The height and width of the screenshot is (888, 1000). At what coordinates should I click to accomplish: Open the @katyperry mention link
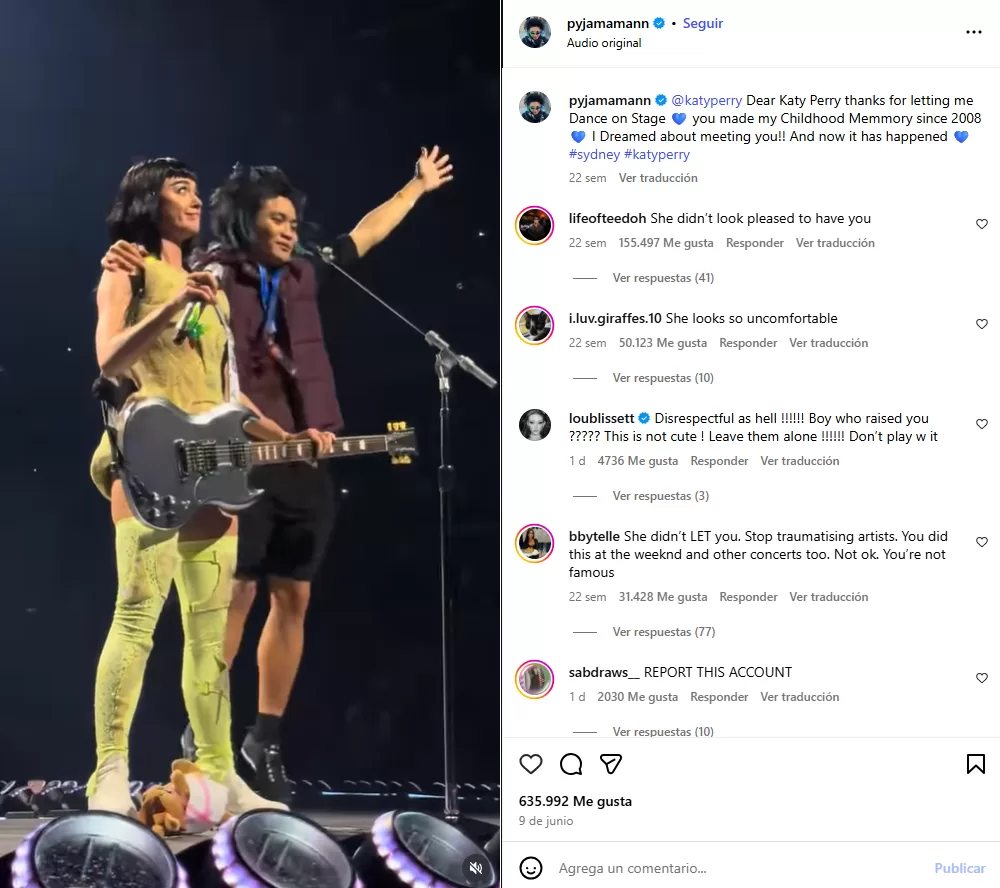pyautogui.click(x=706, y=101)
